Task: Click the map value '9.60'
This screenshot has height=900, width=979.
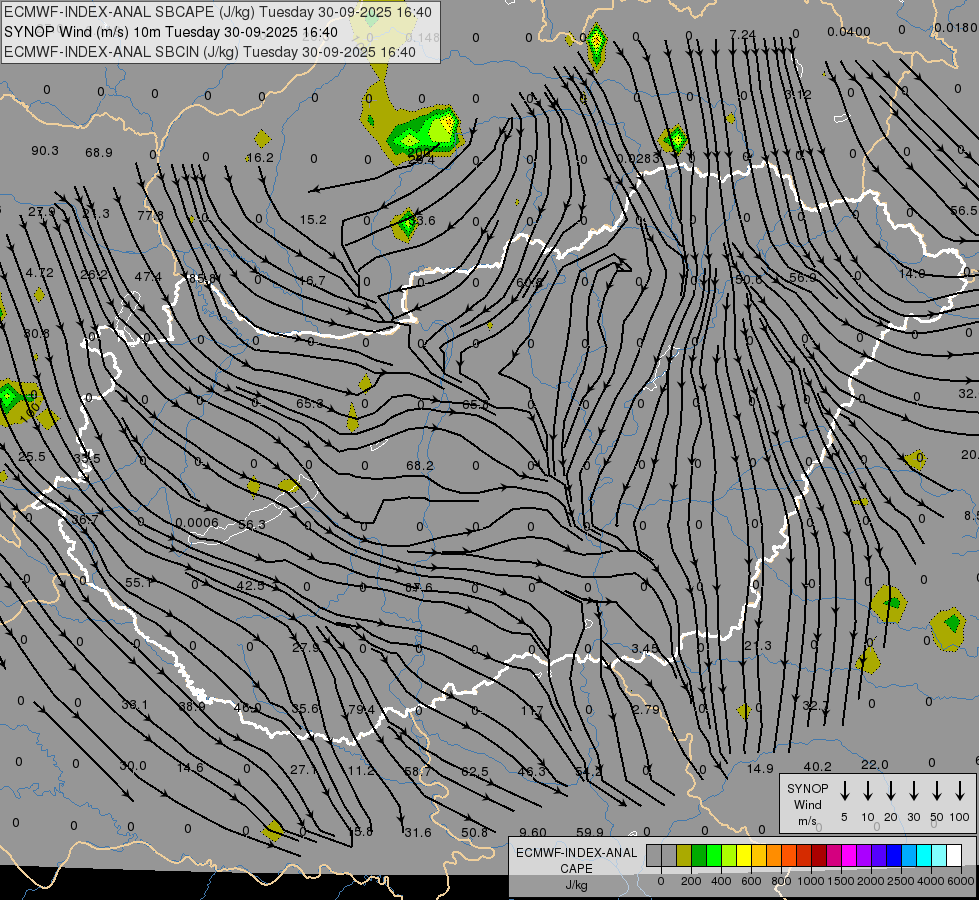Action: tap(533, 832)
